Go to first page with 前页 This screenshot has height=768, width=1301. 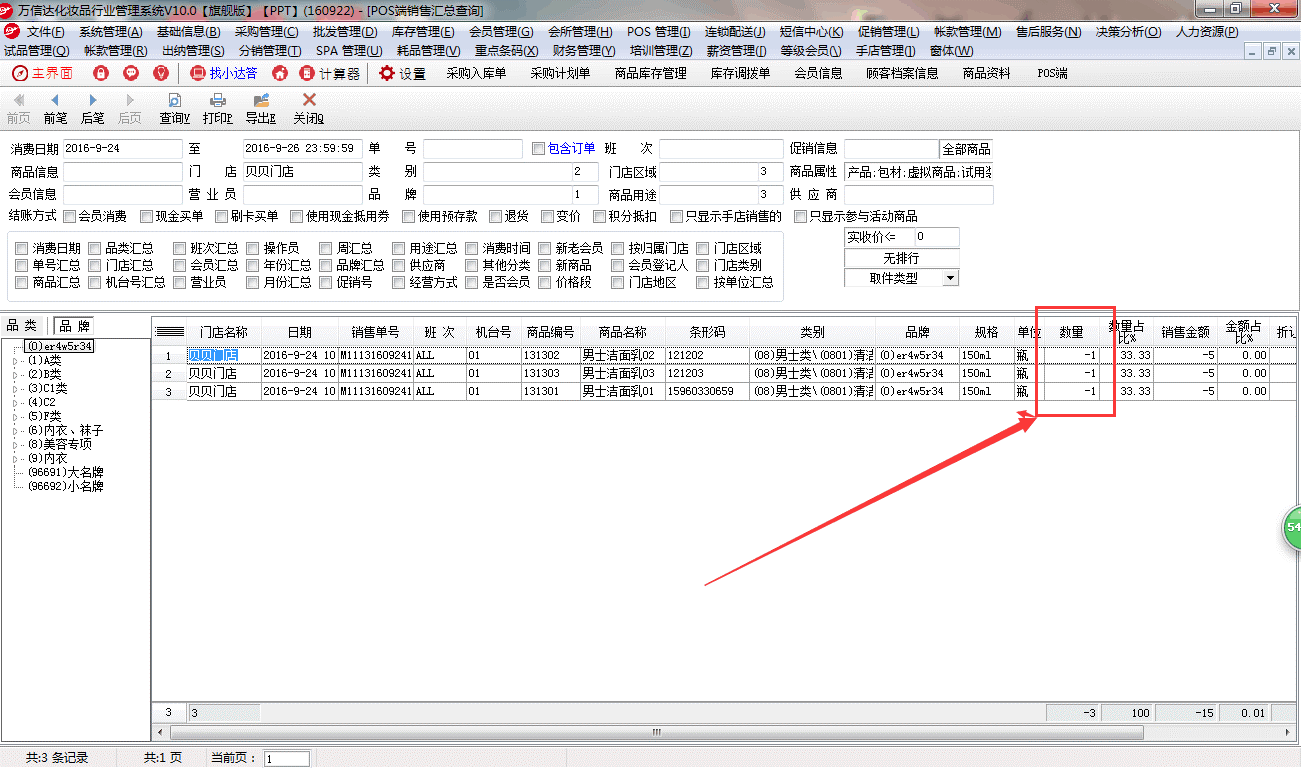[x=18, y=109]
